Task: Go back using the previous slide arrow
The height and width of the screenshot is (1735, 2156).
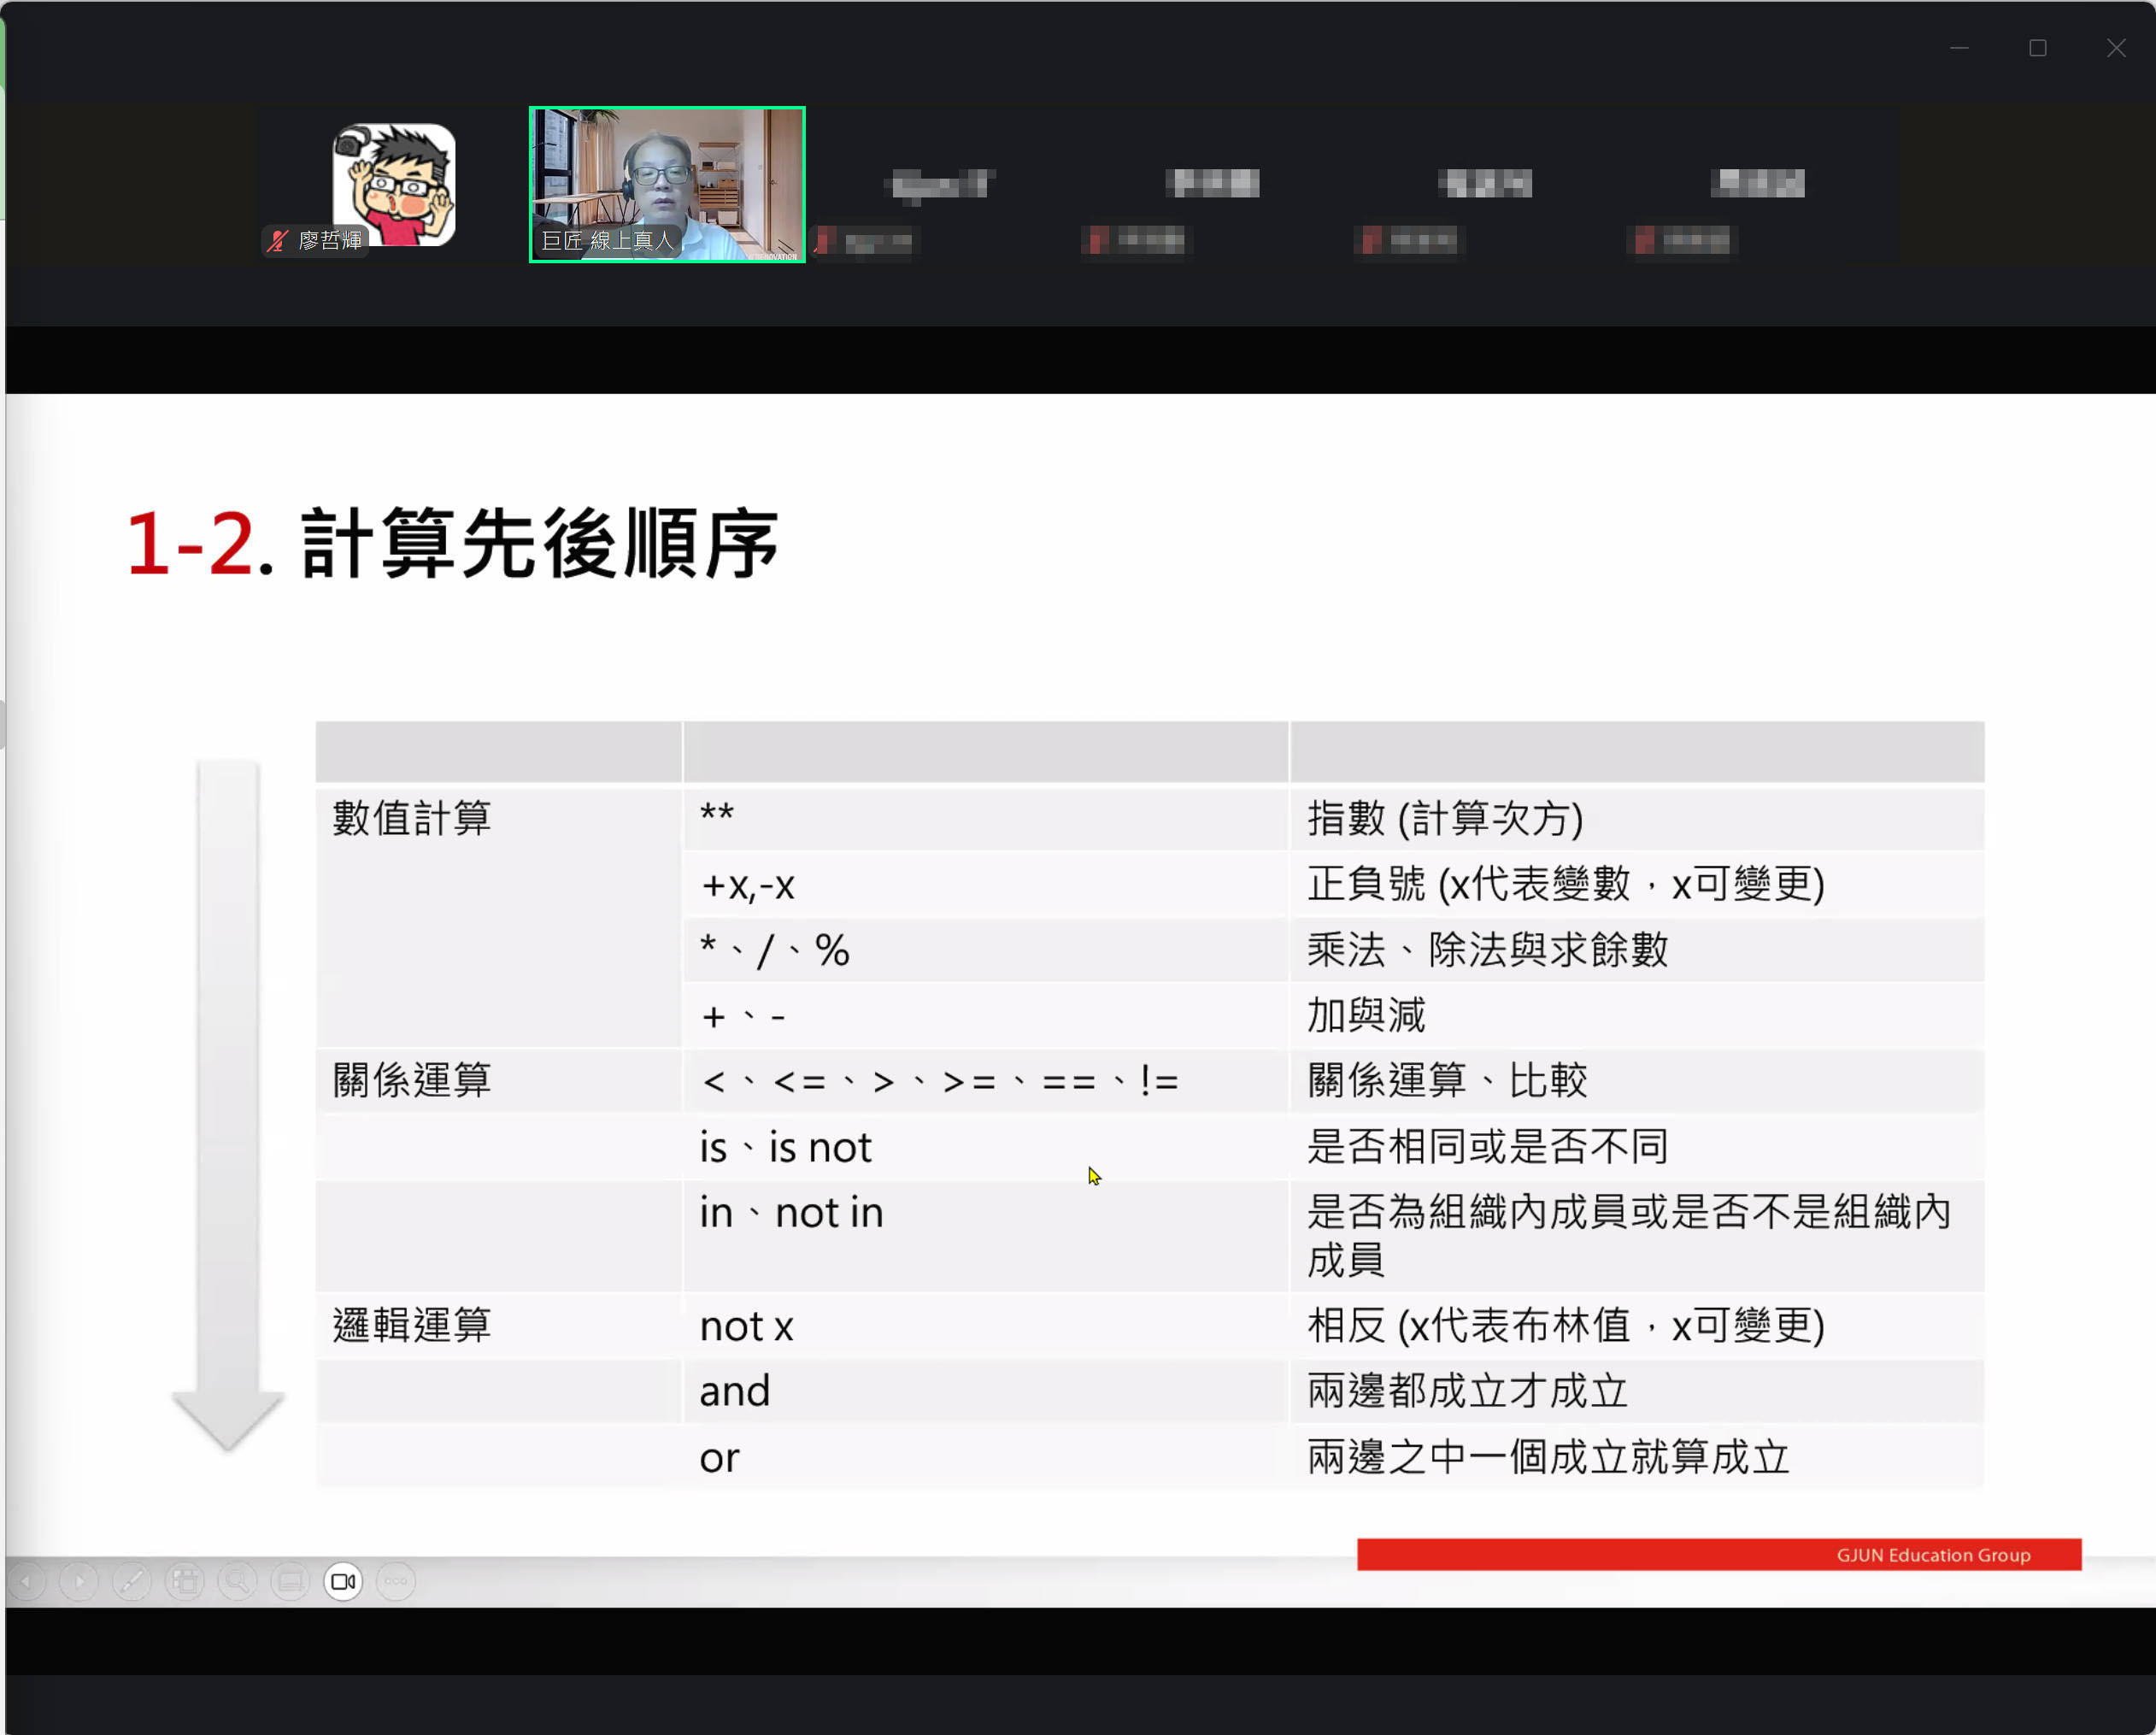Action: [26, 1581]
